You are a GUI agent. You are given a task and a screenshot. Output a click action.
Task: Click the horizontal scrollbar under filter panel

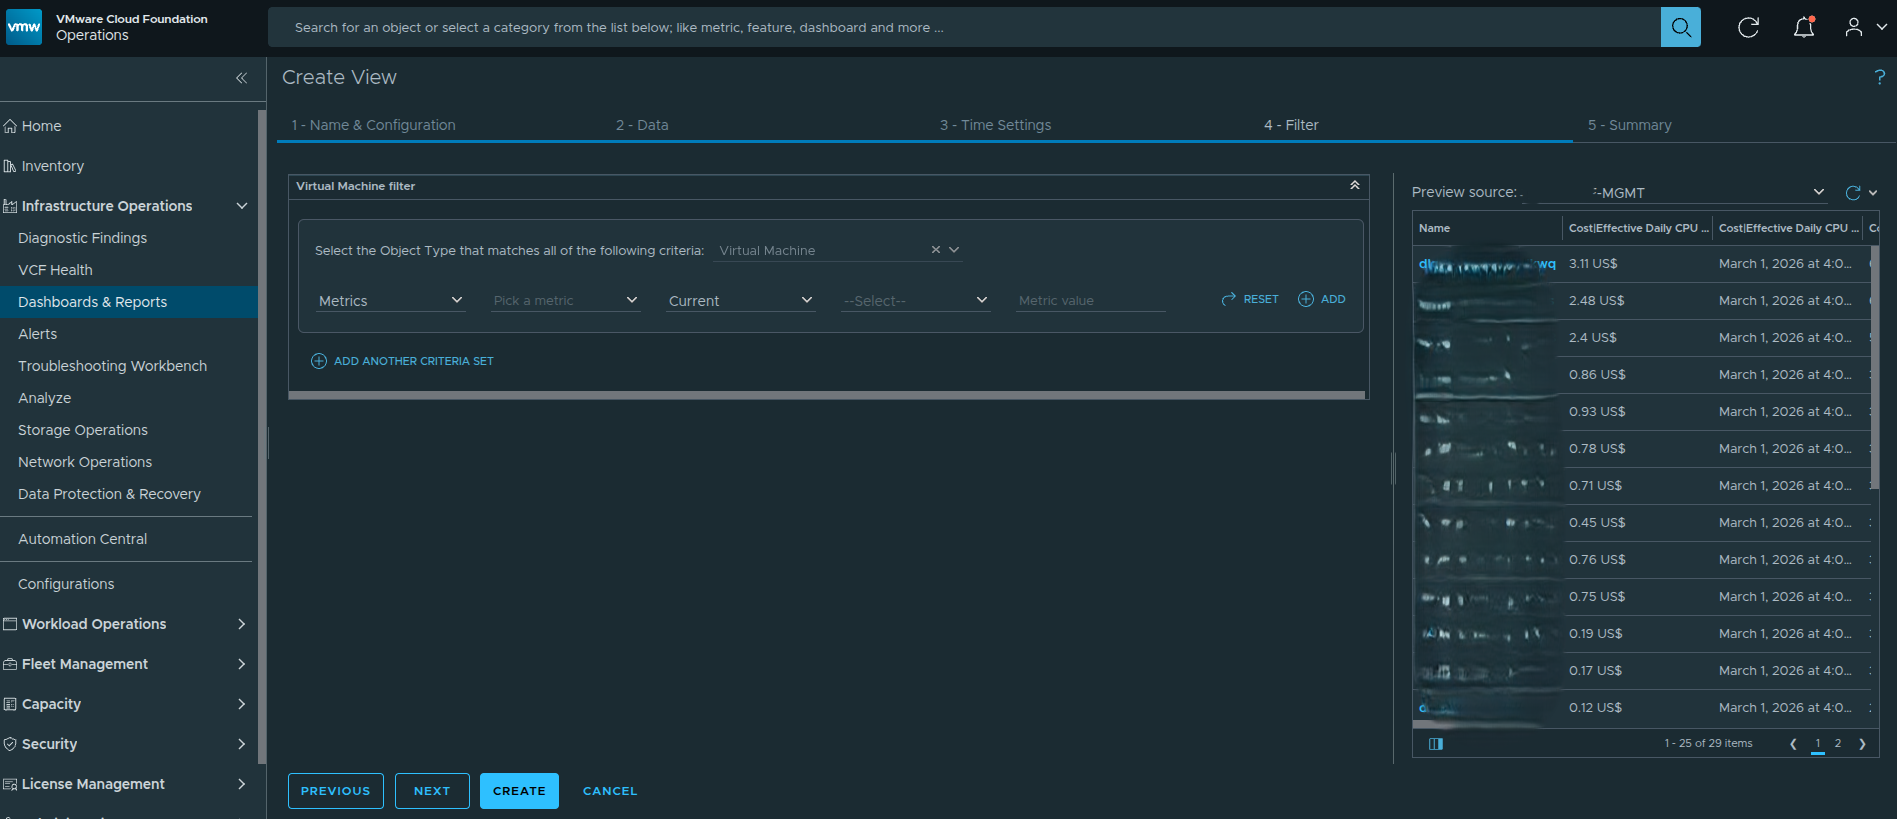point(827,395)
